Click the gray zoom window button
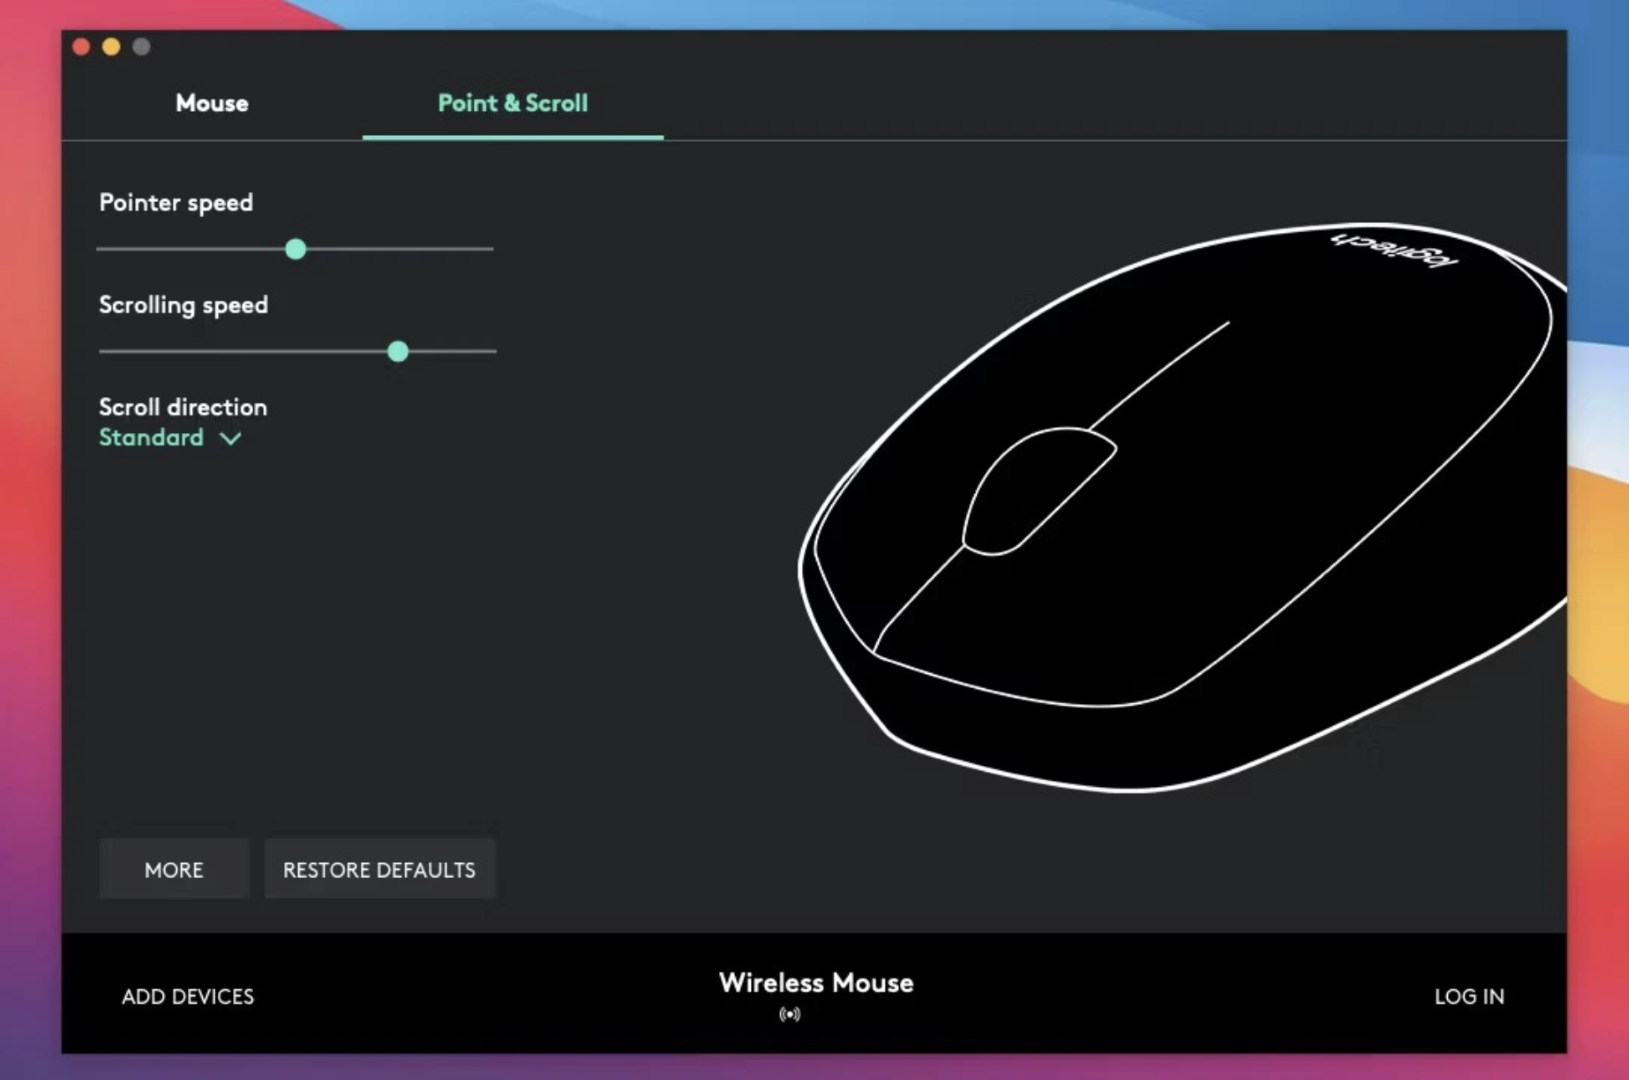1629x1080 pixels. [x=141, y=47]
